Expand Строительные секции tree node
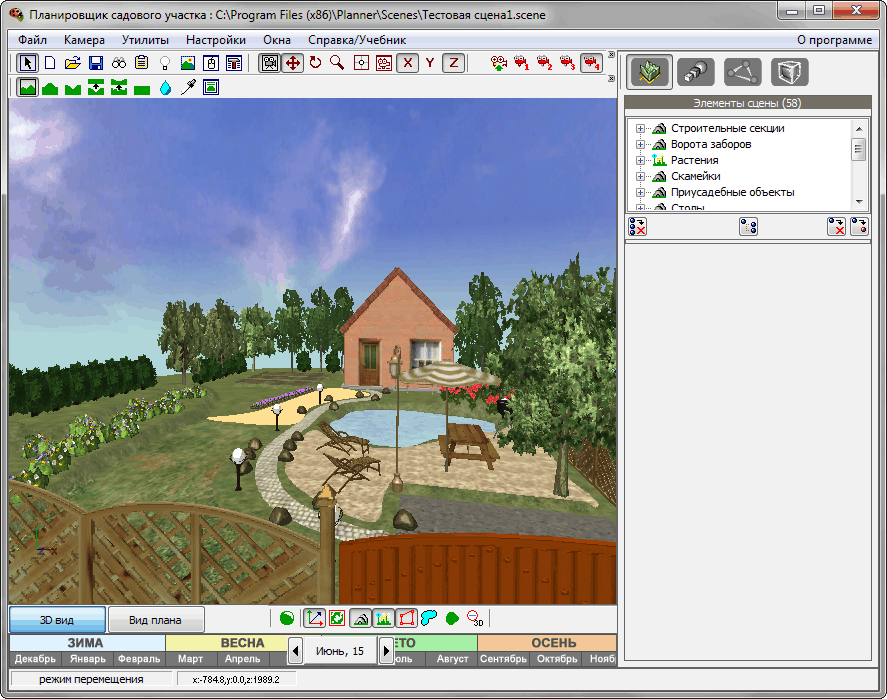The image size is (887, 699). coord(640,128)
